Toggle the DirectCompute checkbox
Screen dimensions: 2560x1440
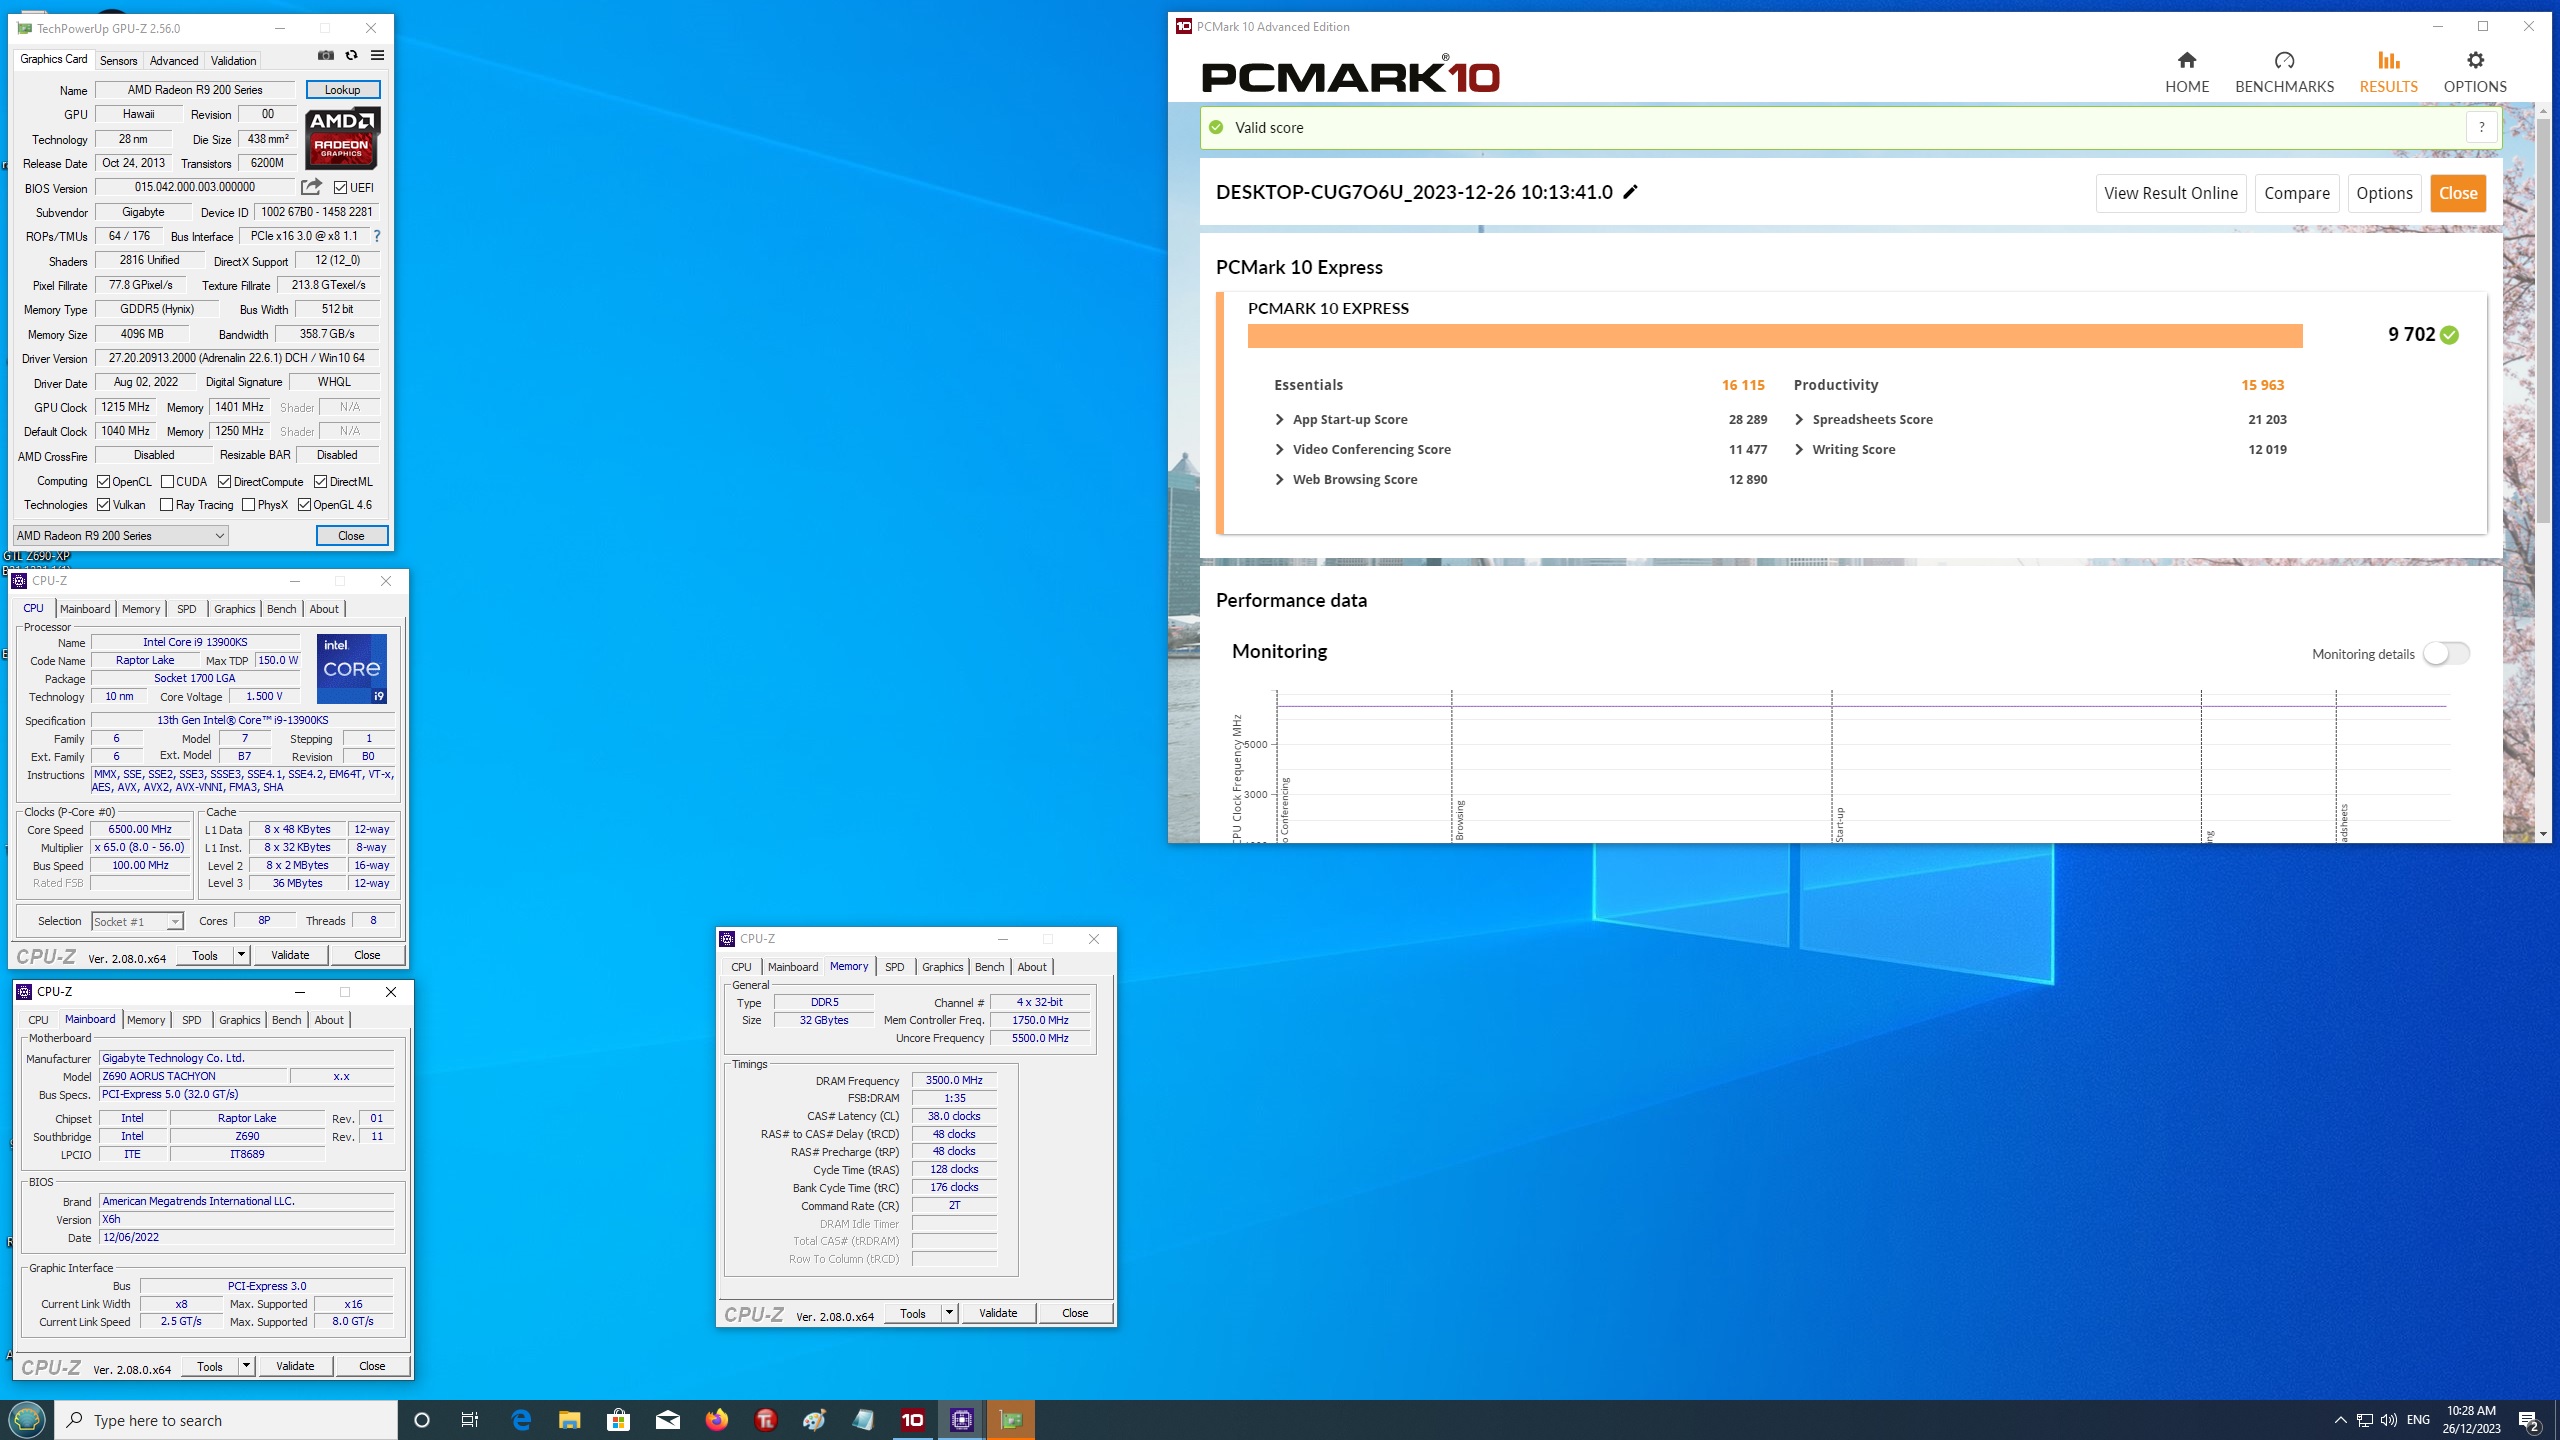click(x=225, y=481)
